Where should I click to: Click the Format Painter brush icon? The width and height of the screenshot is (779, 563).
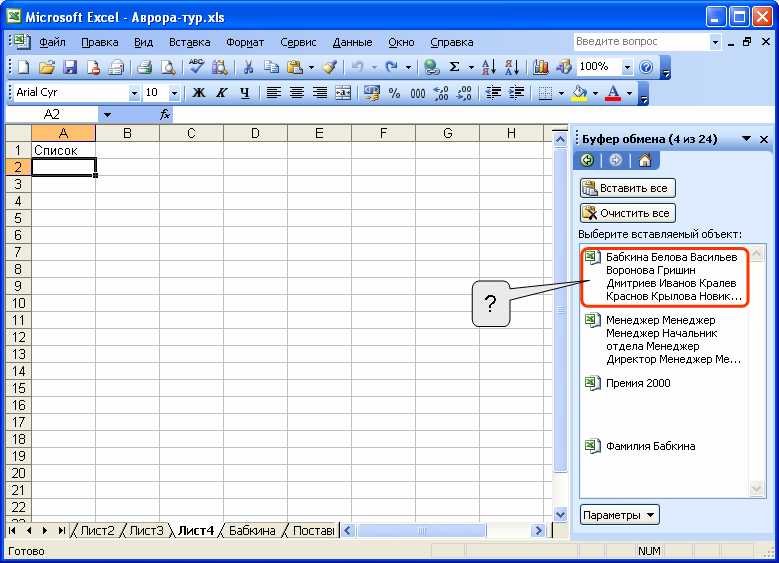pos(329,67)
